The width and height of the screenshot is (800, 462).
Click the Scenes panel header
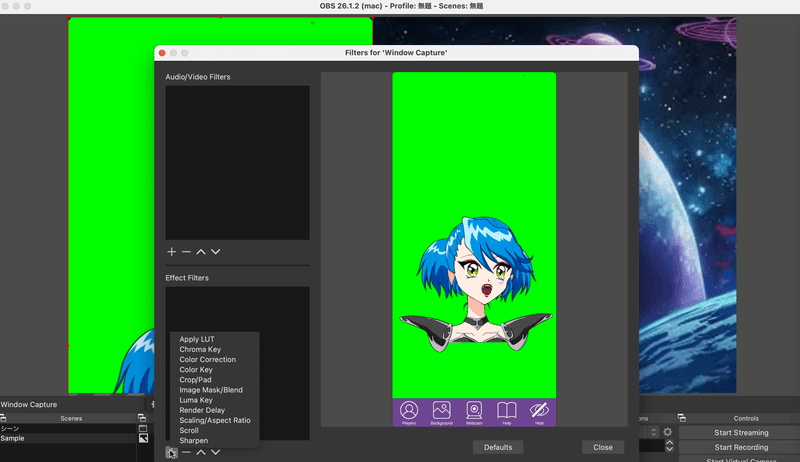click(71, 418)
